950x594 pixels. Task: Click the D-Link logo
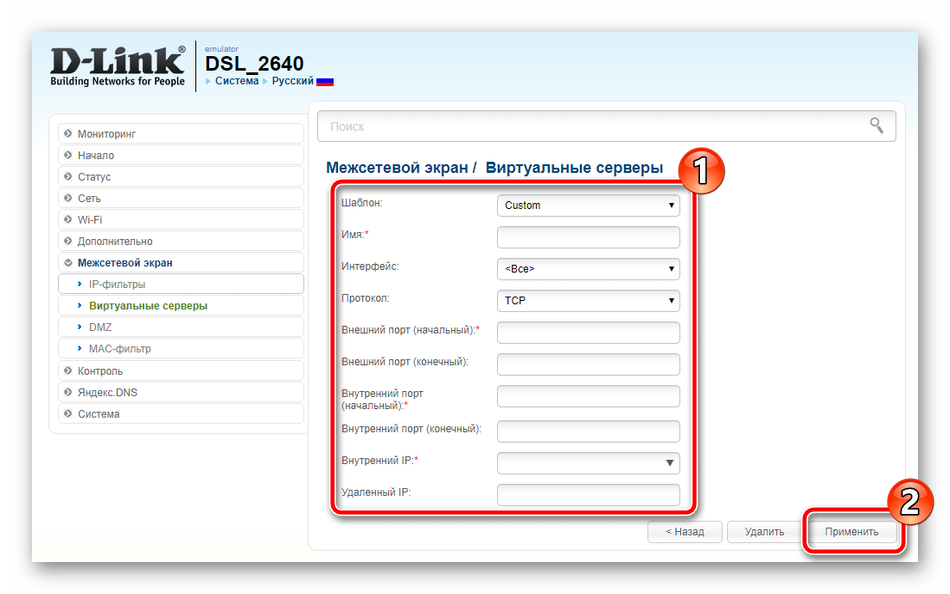pyautogui.click(x=117, y=66)
